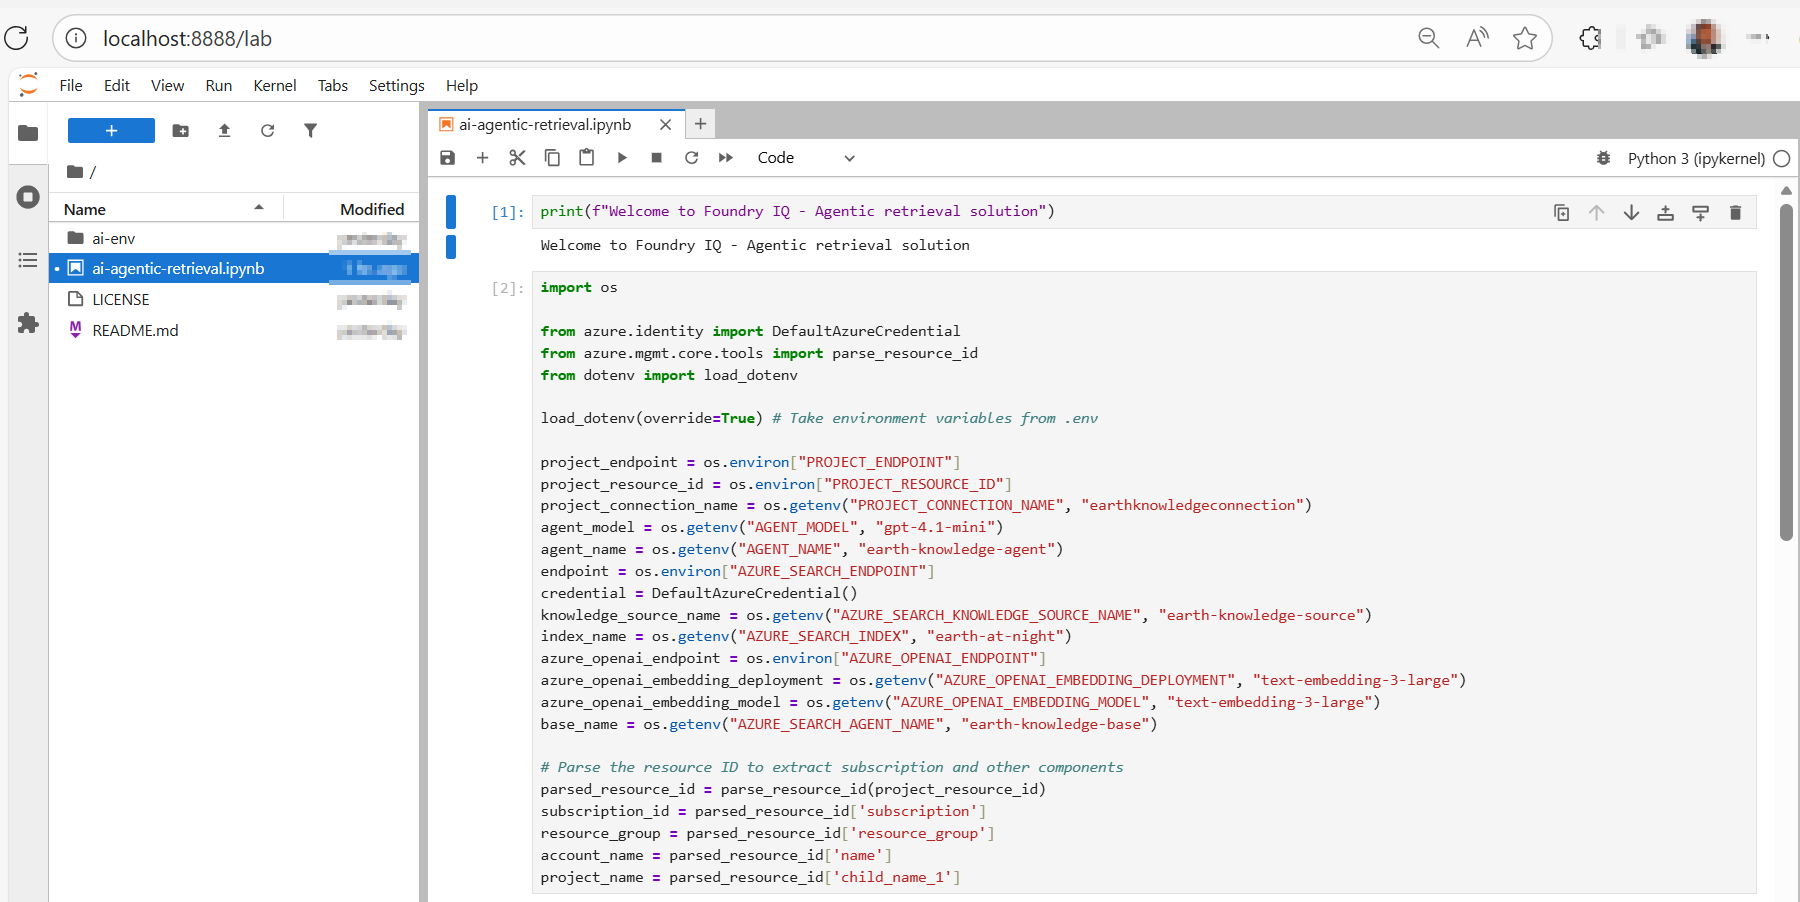Viewport: 1800px width, 902px height.
Task: Toggle the Table of Contents sidebar panel
Action: (28, 260)
